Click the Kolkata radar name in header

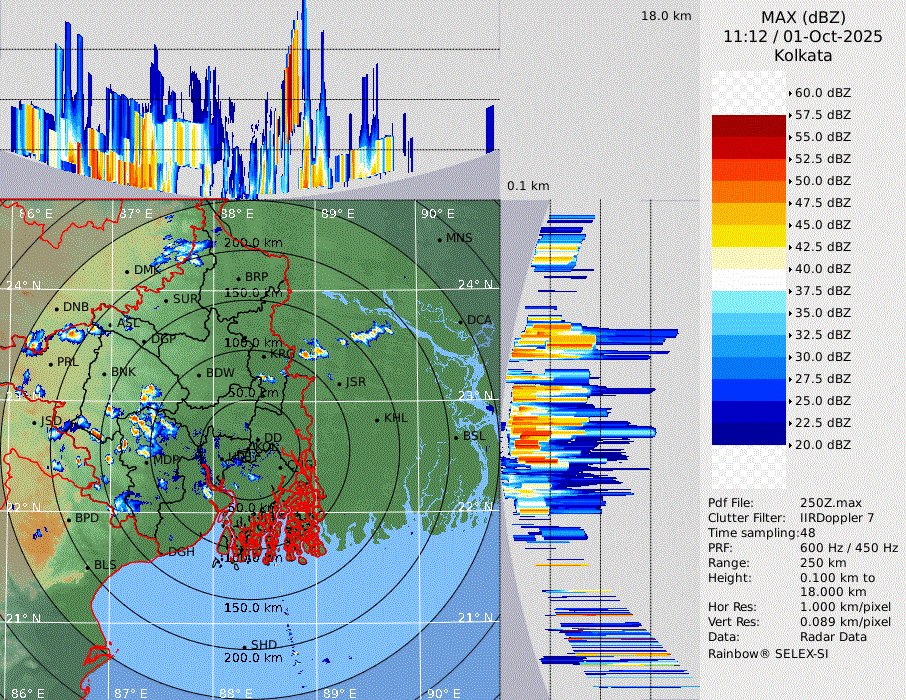tap(803, 55)
